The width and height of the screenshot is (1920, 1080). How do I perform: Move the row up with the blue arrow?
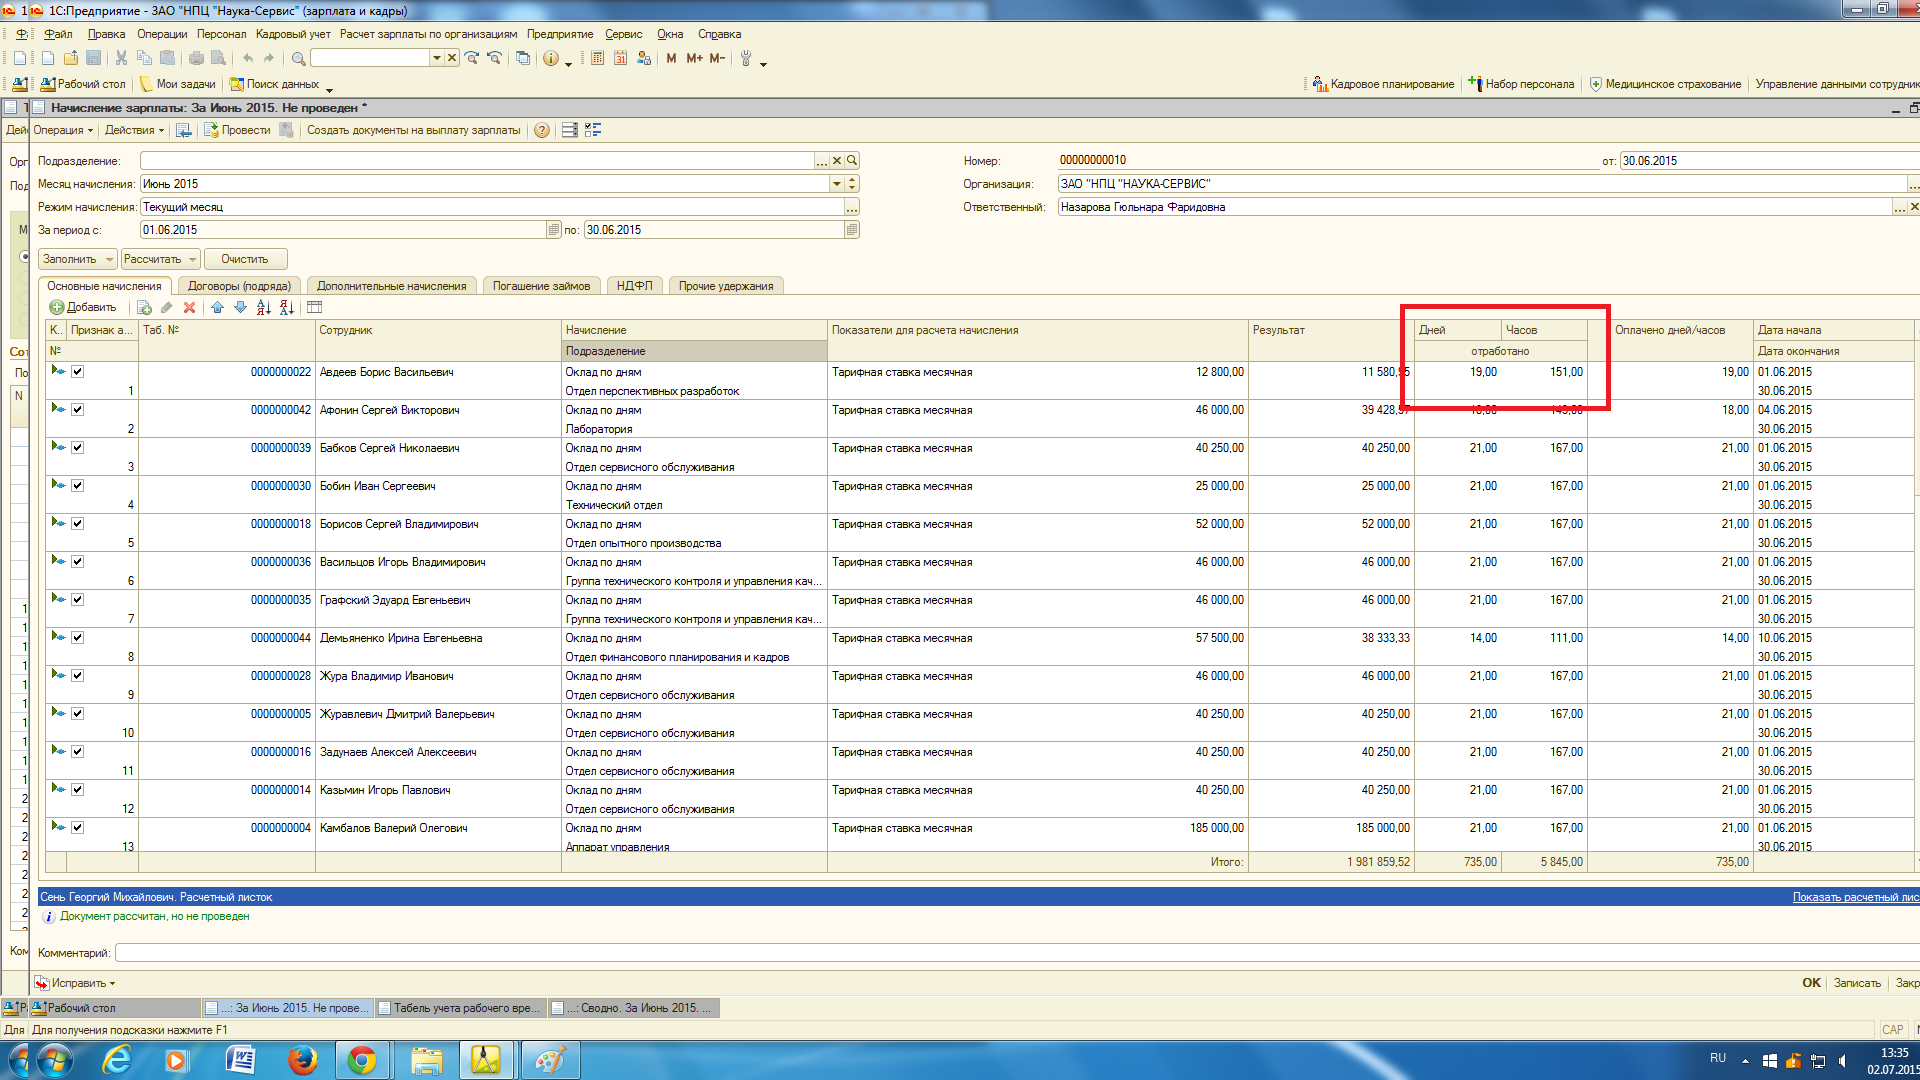coord(217,307)
